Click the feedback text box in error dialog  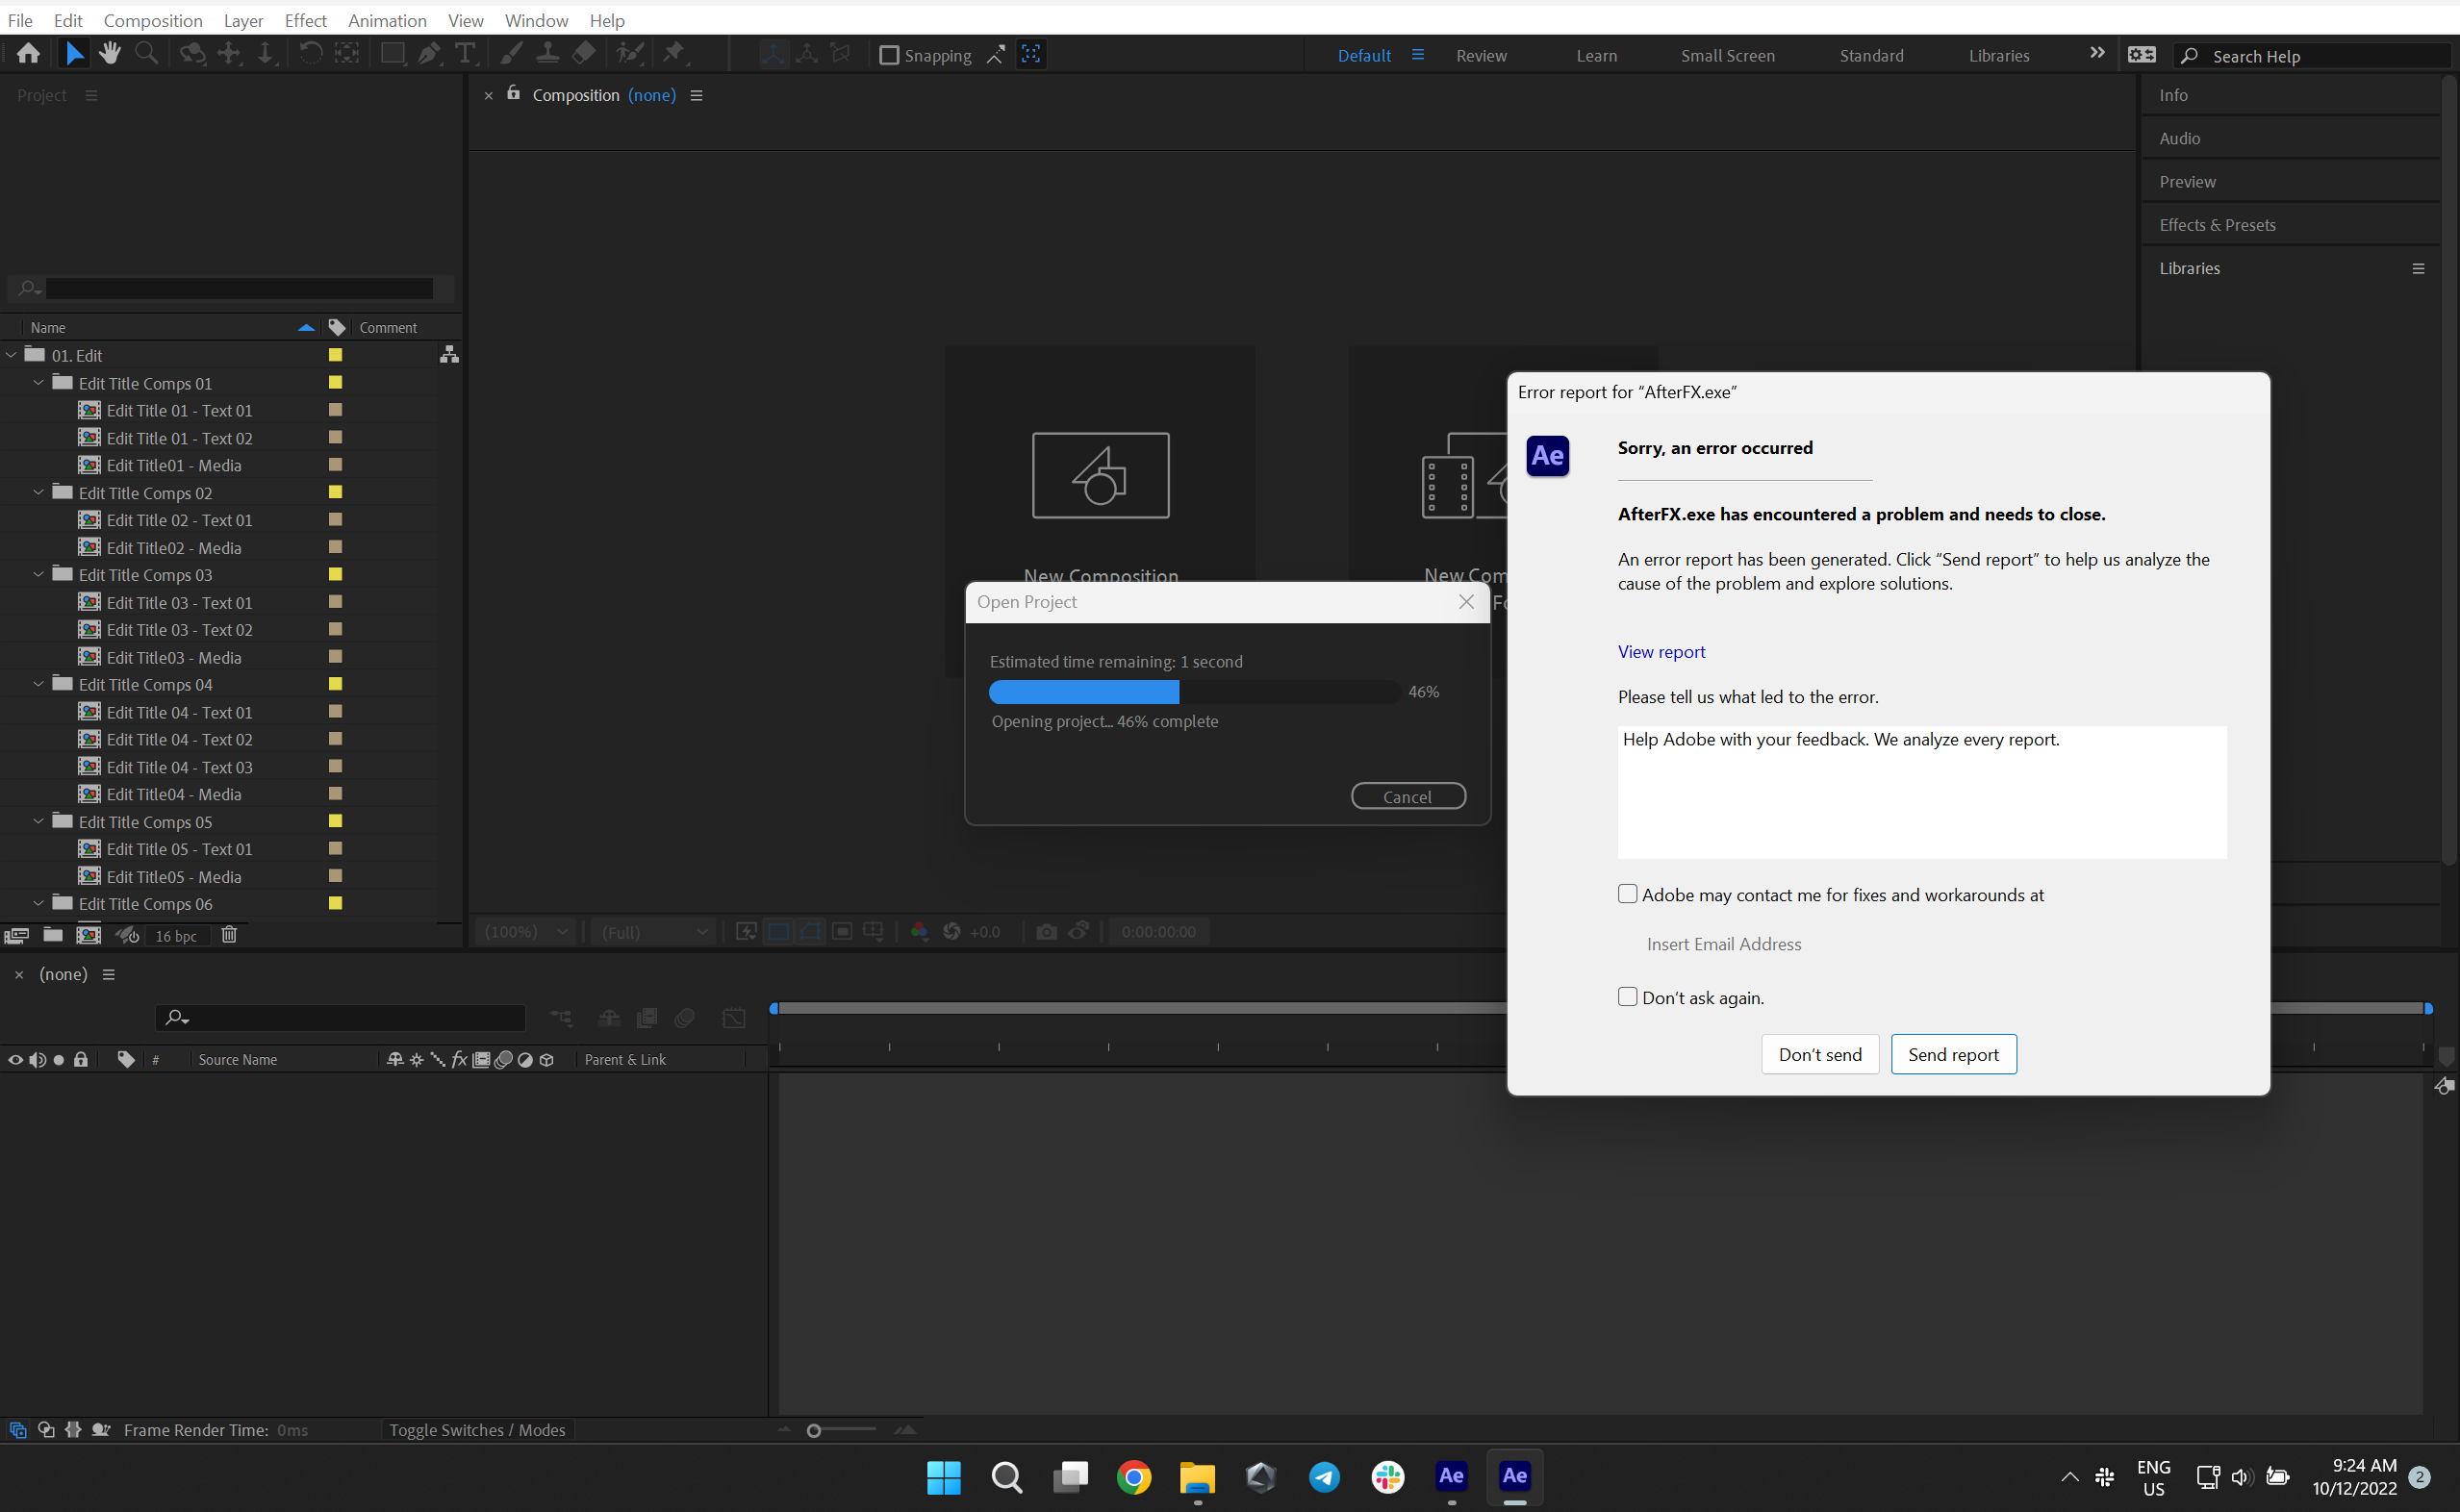point(1920,792)
